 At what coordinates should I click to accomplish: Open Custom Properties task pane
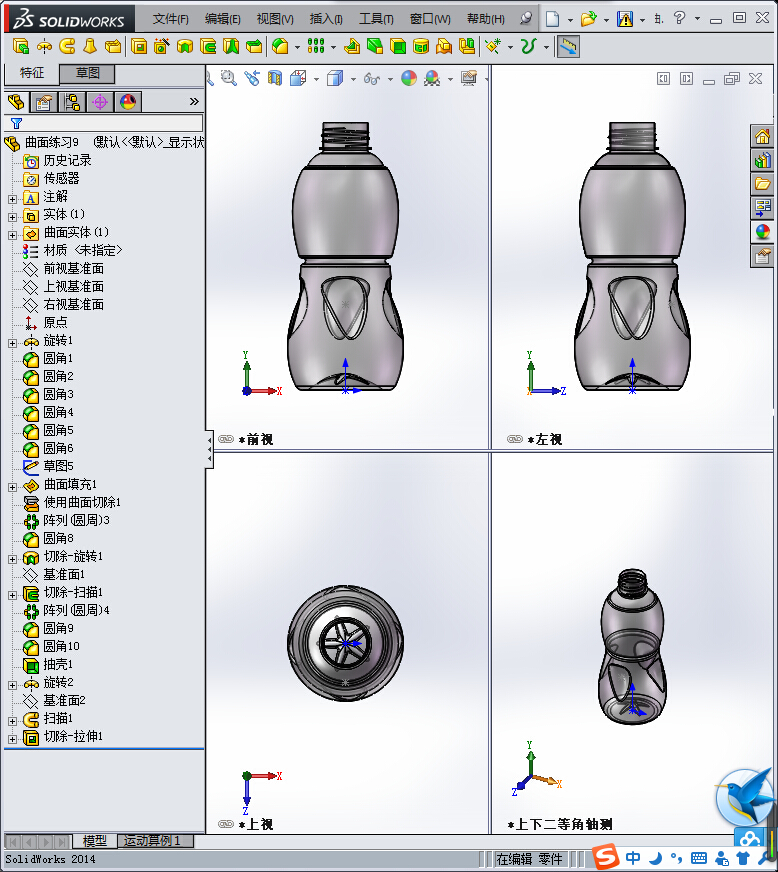(x=762, y=256)
